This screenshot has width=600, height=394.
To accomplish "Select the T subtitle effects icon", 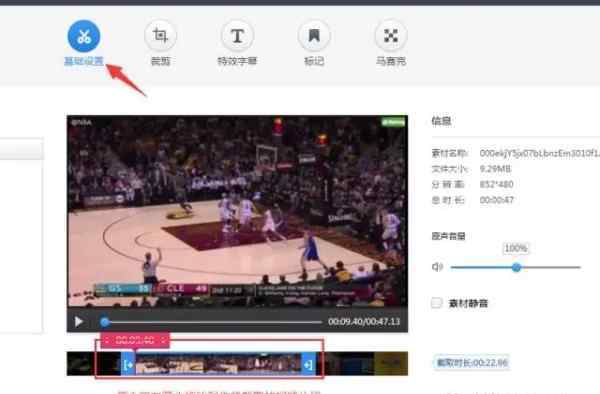I will 237,36.
